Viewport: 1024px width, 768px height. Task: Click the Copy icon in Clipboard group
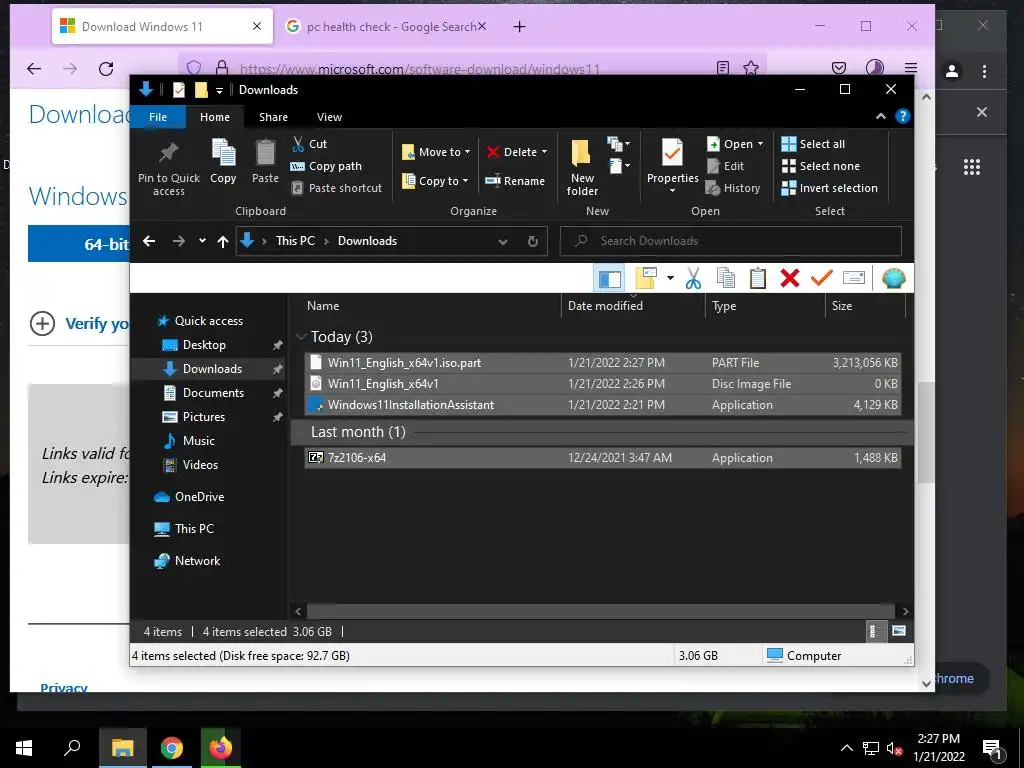pyautogui.click(x=223, y=153)
